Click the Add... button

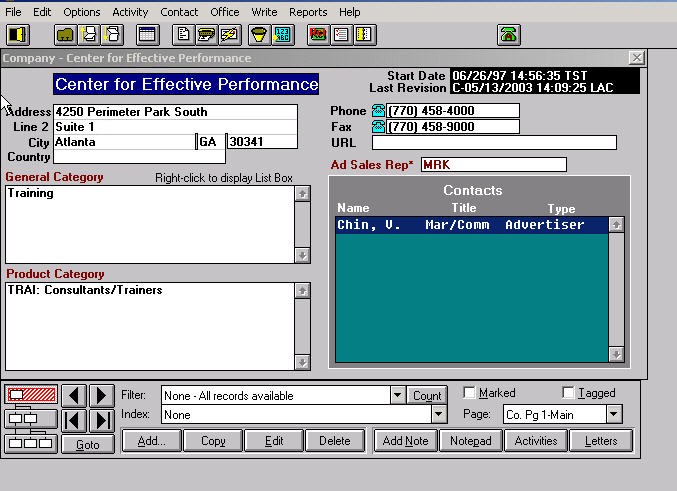pyautogui.click(x=152, y=440)
